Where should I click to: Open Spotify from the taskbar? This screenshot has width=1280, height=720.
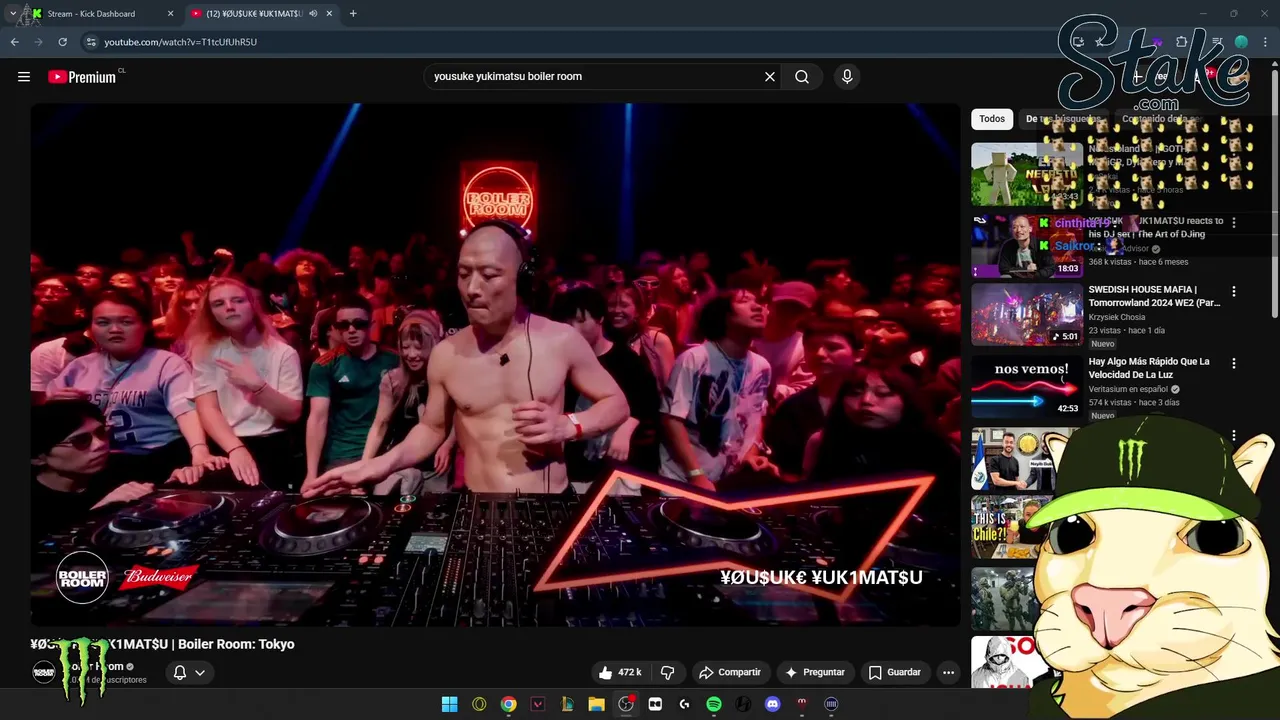pos(714,704)
